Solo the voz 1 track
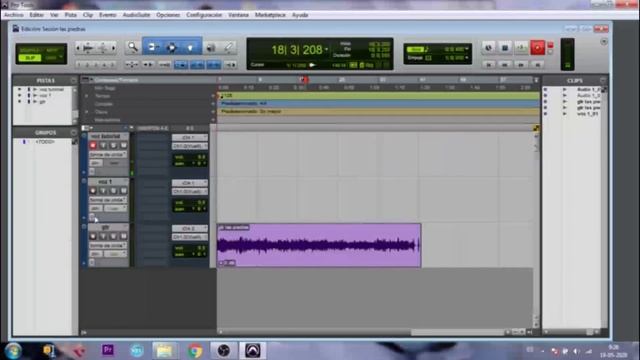This screenshot has width=640, height=360. tap(113, 191)
